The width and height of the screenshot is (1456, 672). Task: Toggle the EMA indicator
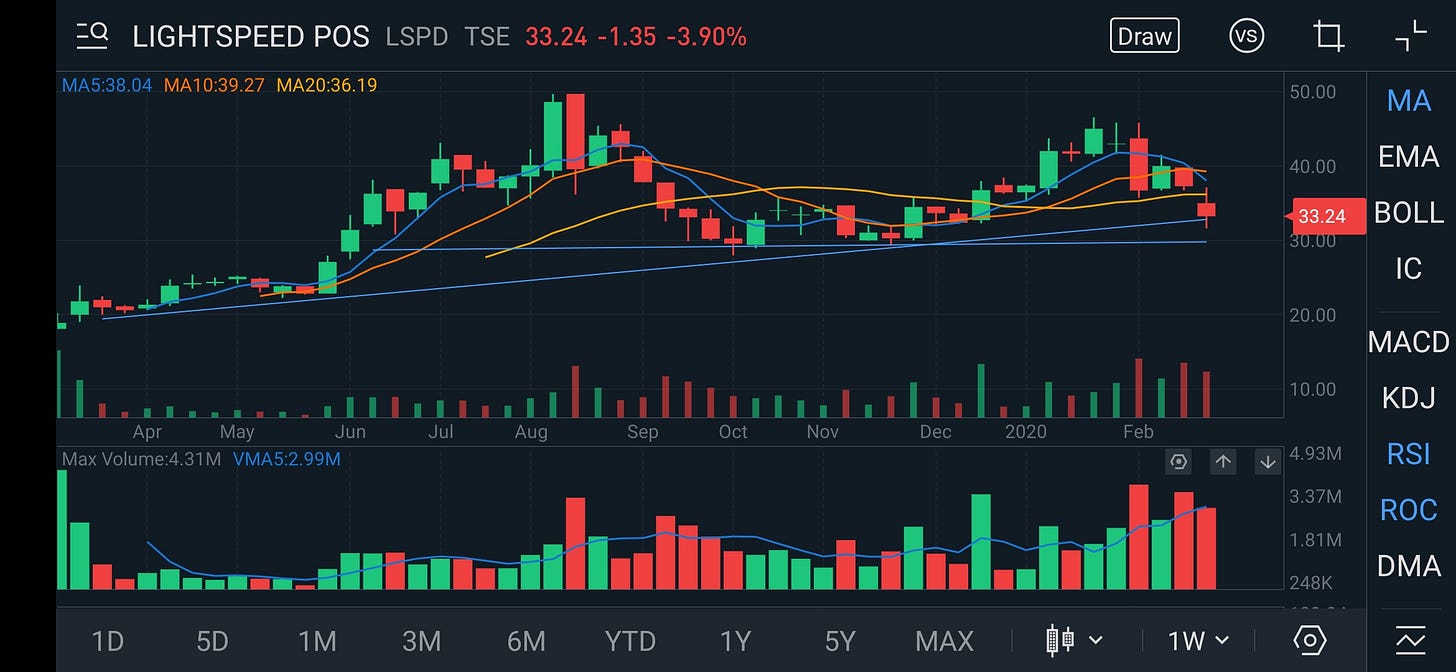(x=1409, y=156)
